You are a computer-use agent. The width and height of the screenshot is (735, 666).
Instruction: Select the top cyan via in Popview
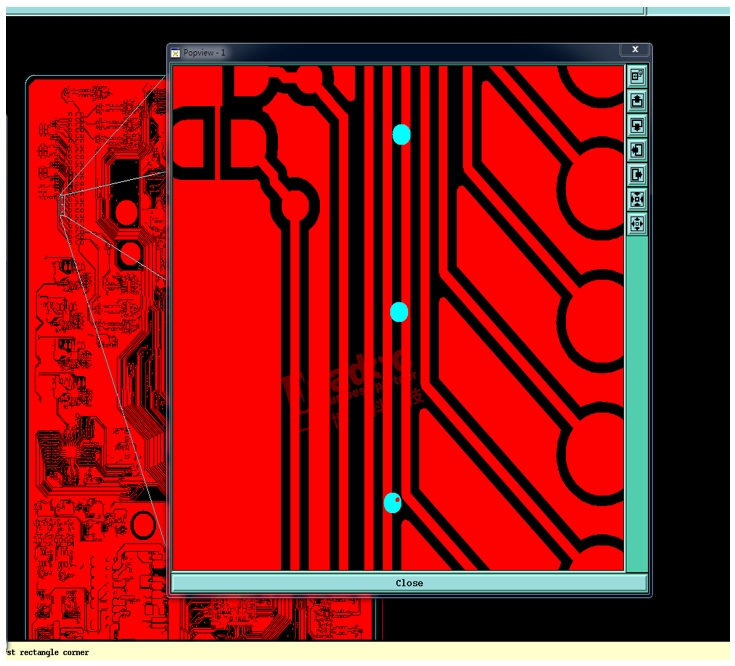click(x=401, y=135)
